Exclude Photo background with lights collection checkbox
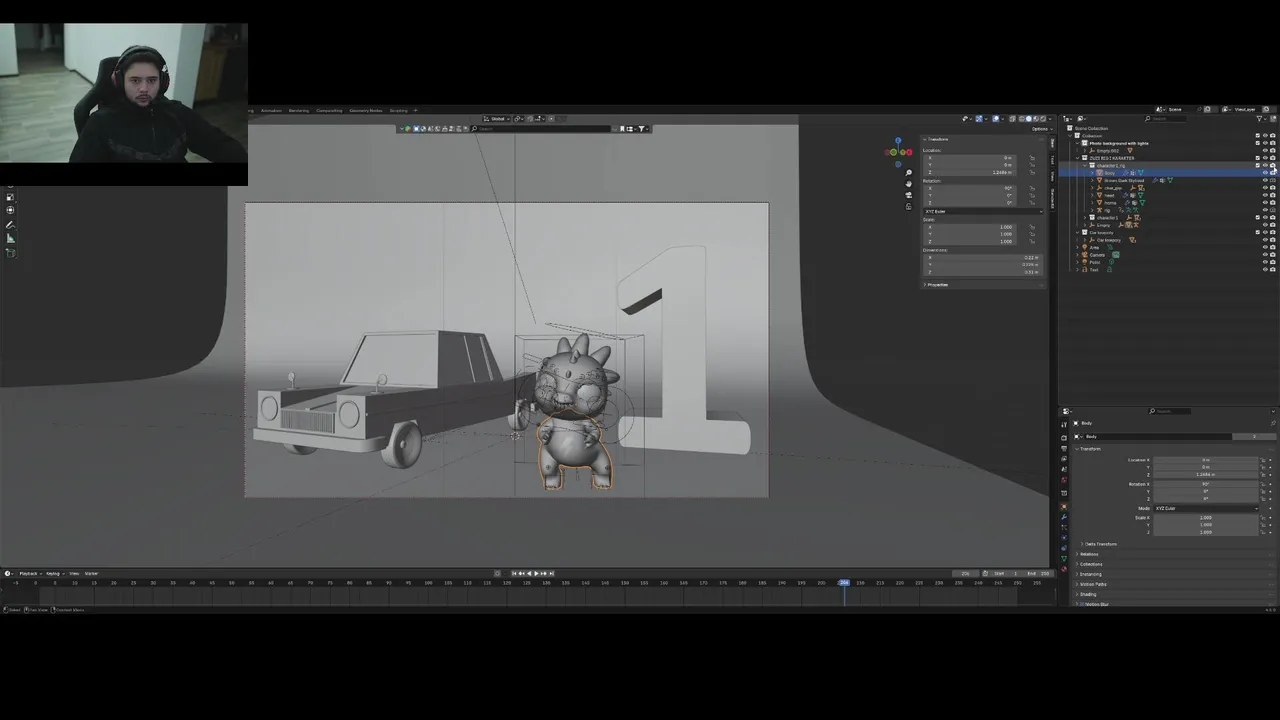The height and width of the screenshot is (720, 1280). tap(1258, 143)
